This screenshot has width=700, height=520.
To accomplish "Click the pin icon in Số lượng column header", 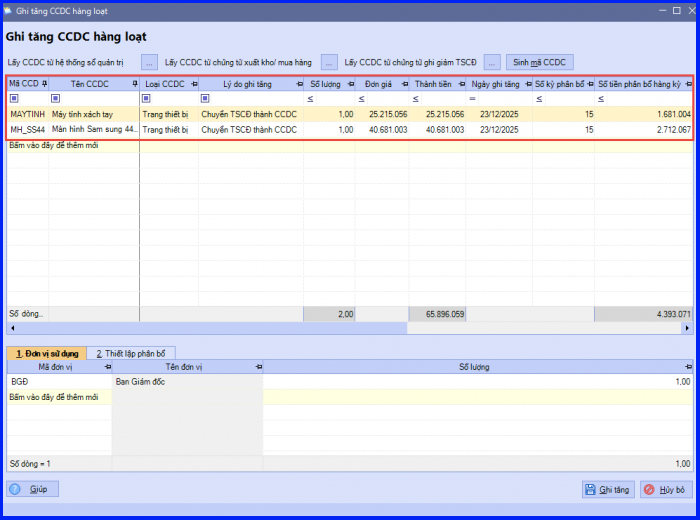I will (350, 84).
